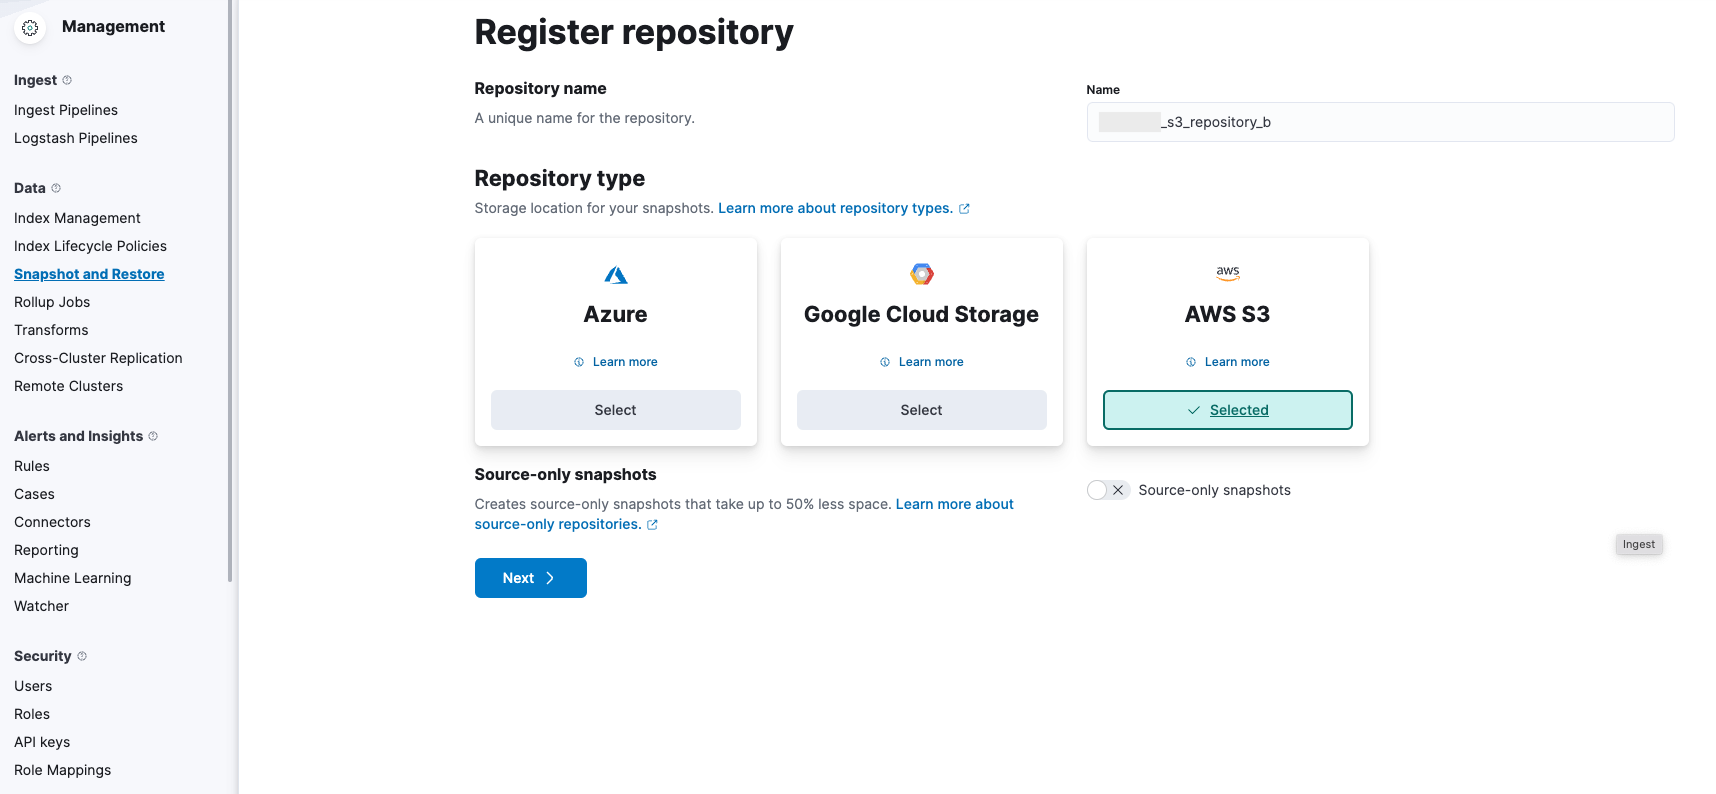Screen dimensions: 1716x794
Task: Click the help icon in Google Cloud Learn more
Action: coord(885,362)
